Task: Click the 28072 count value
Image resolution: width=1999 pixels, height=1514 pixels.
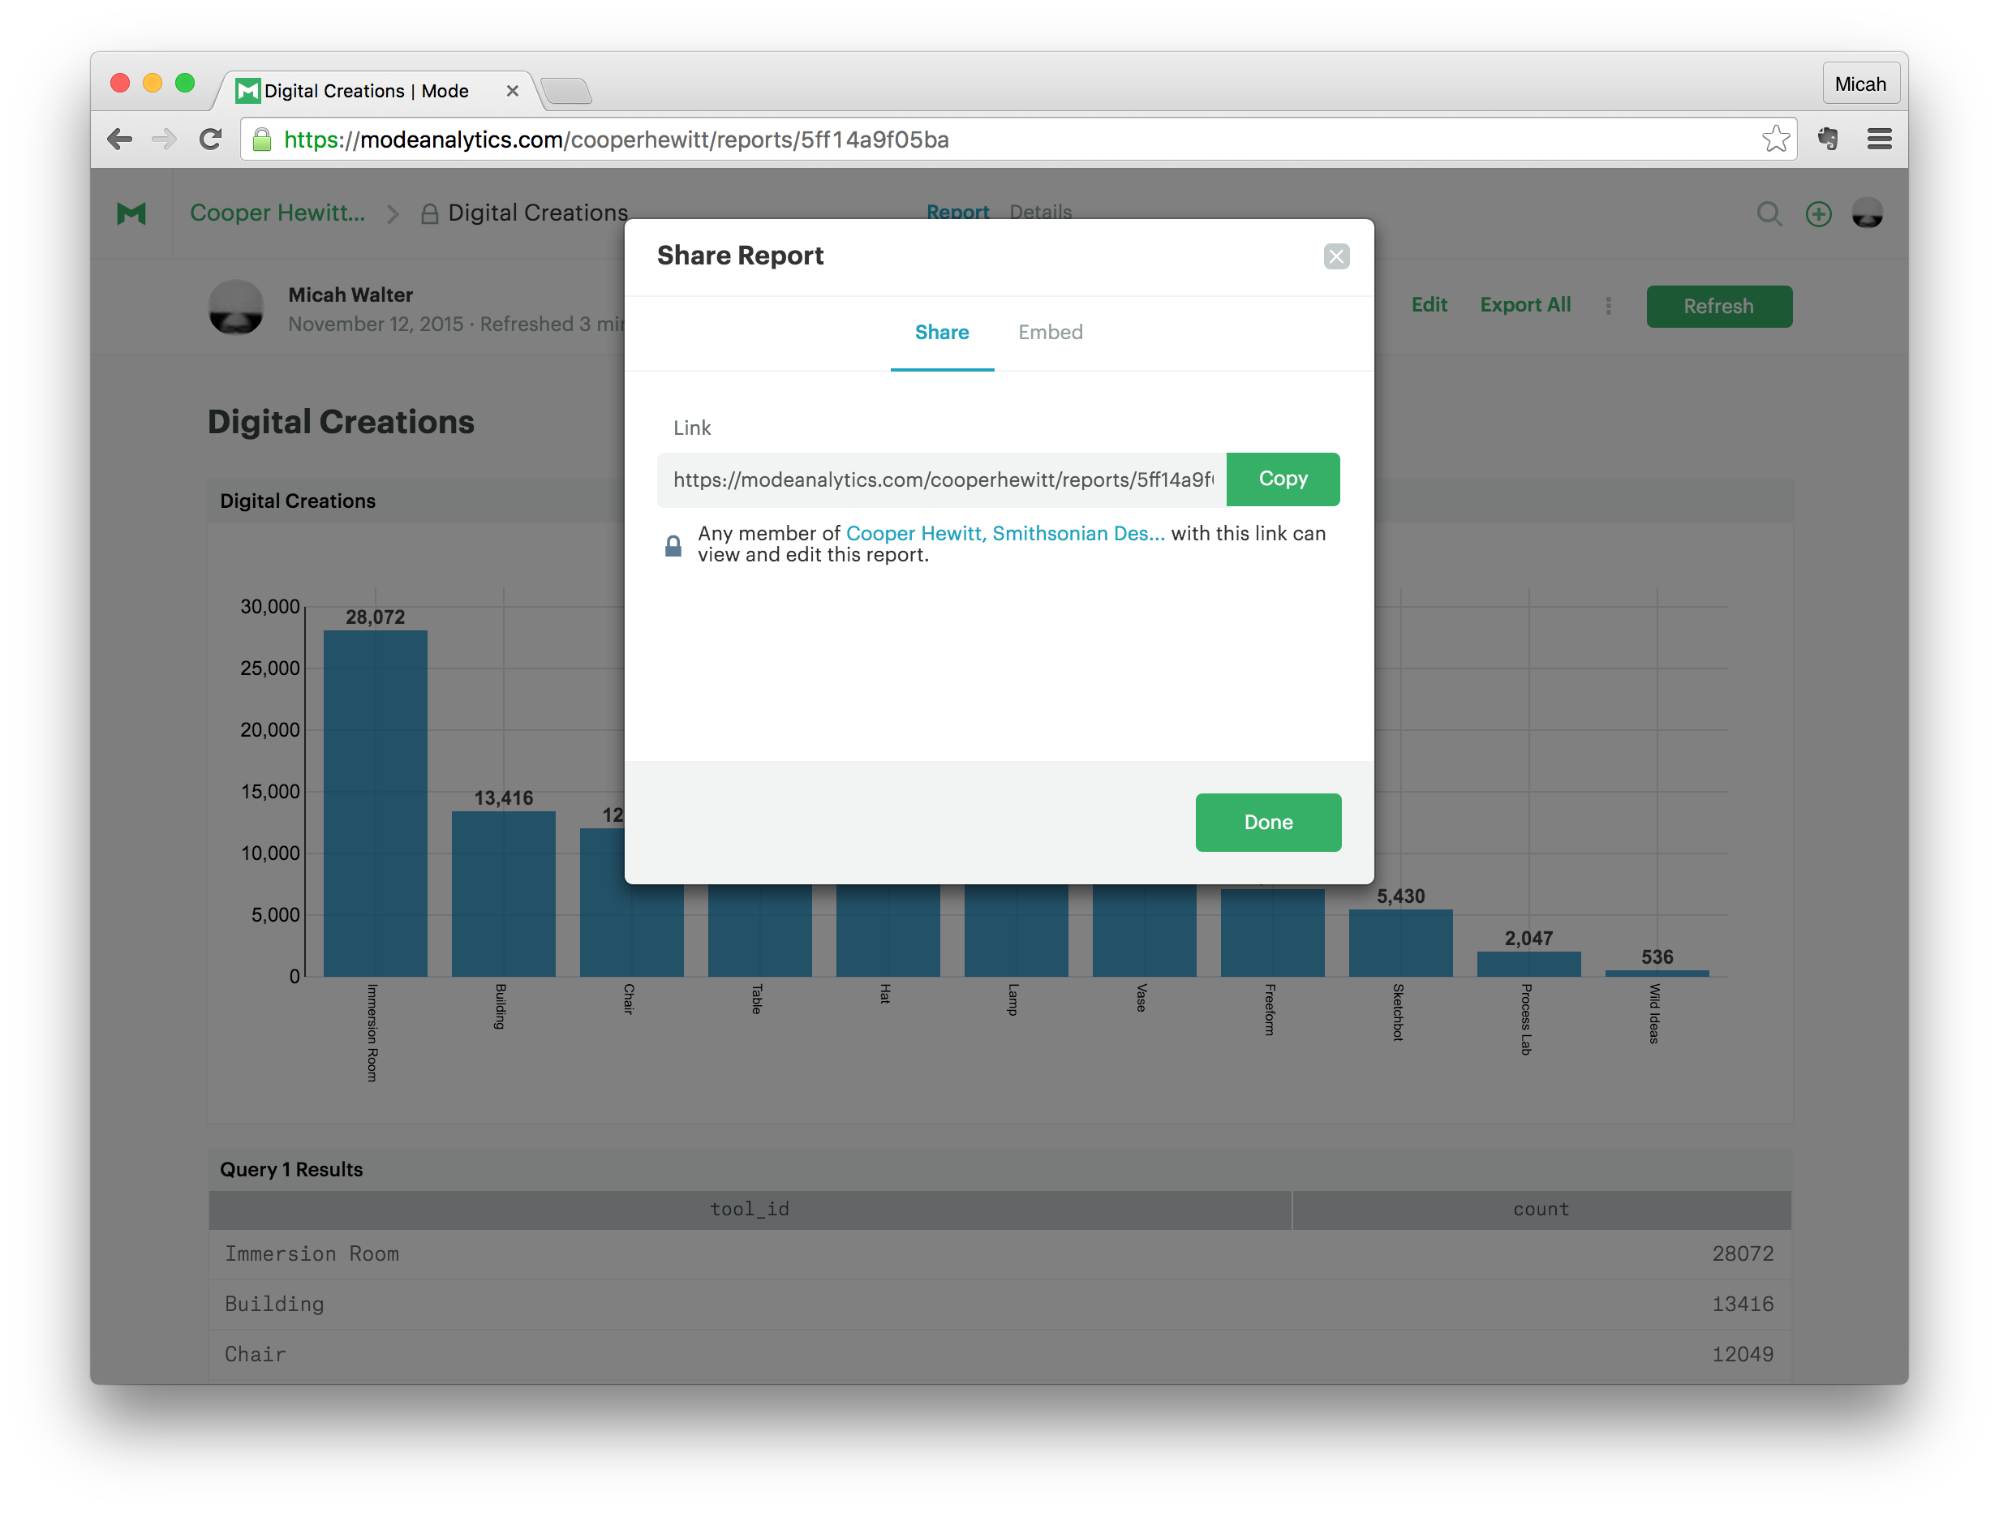Action: point(1742,1254)
